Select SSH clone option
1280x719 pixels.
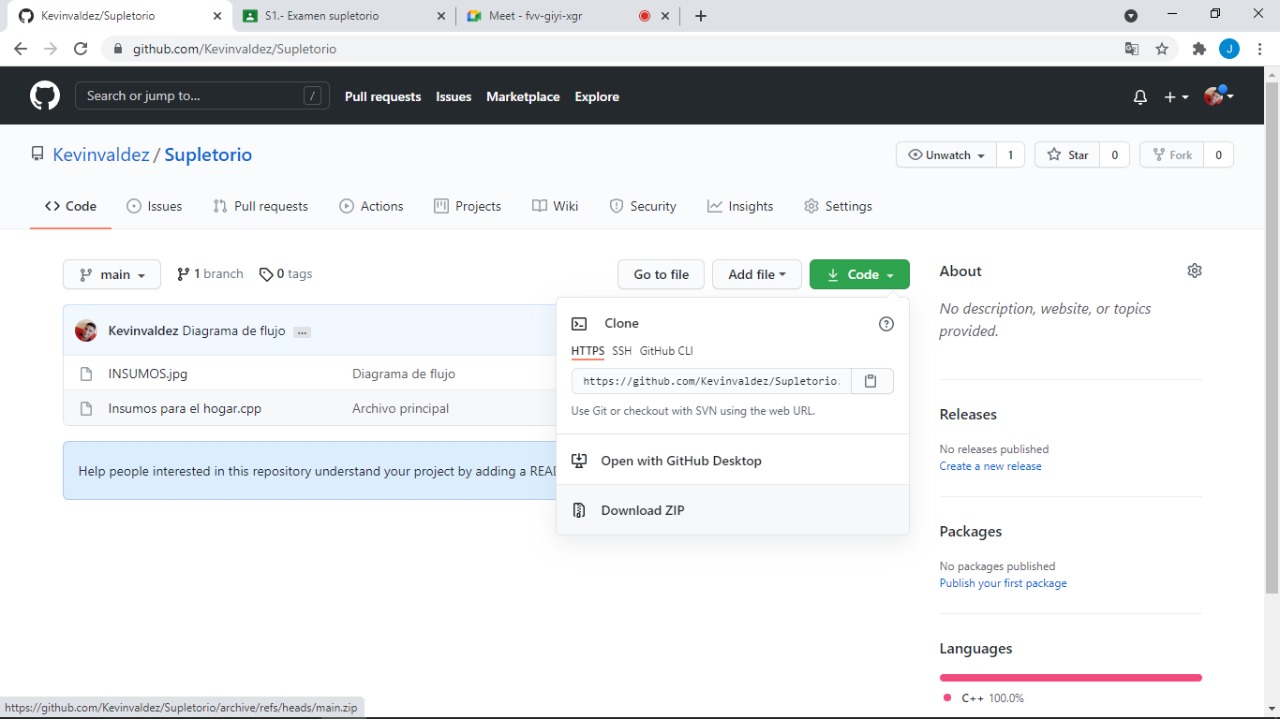622,351
